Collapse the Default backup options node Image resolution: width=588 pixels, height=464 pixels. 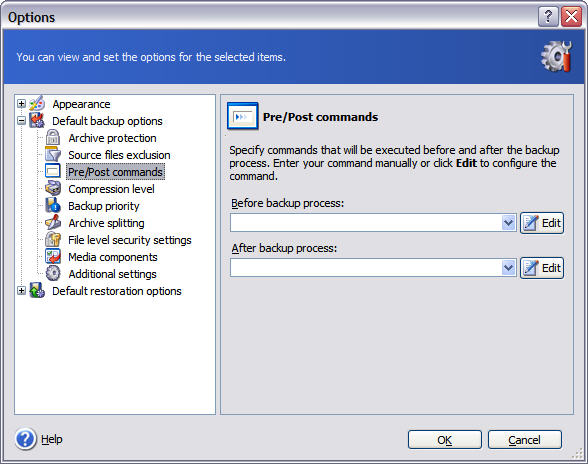click(x=21, y=121)
